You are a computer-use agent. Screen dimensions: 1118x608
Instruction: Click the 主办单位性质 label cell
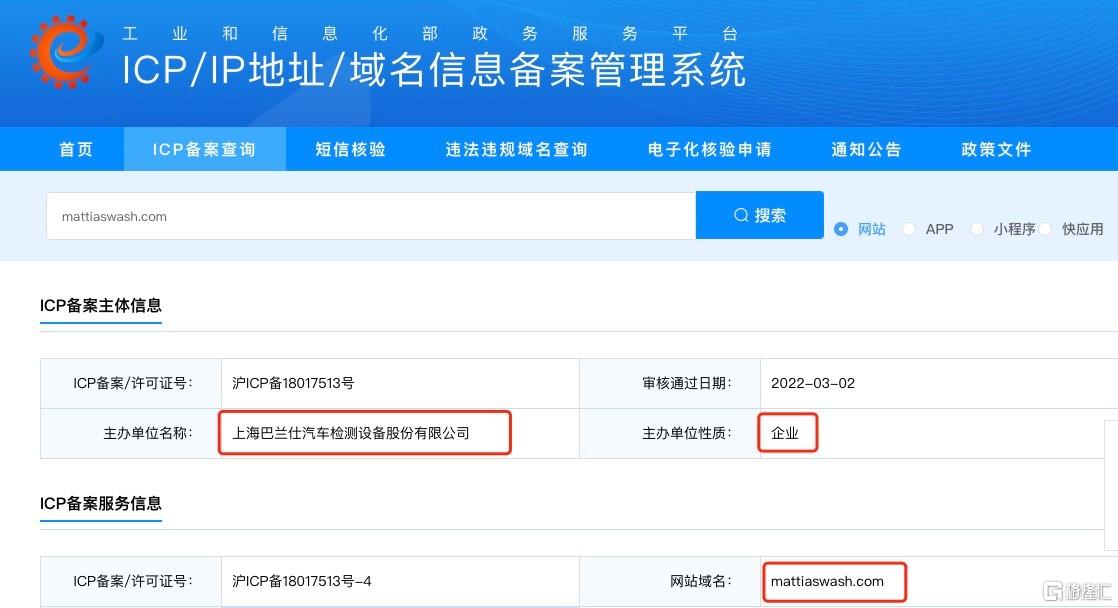(x=670, y=433)
